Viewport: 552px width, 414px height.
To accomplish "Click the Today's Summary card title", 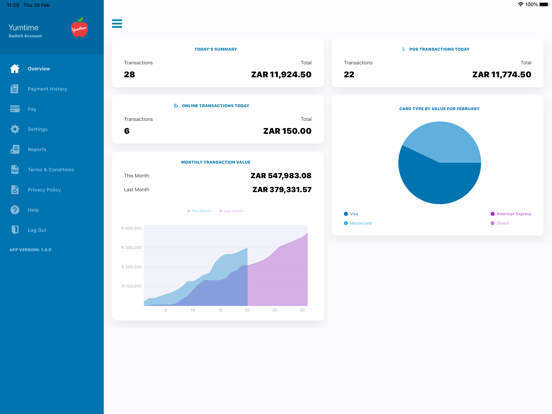I will click(216, 49).
